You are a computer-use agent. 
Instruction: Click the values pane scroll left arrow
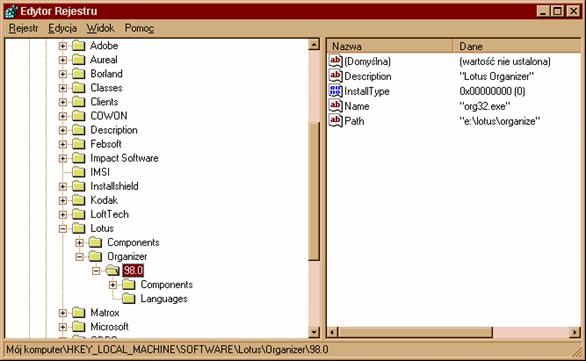tap(333, 332)
